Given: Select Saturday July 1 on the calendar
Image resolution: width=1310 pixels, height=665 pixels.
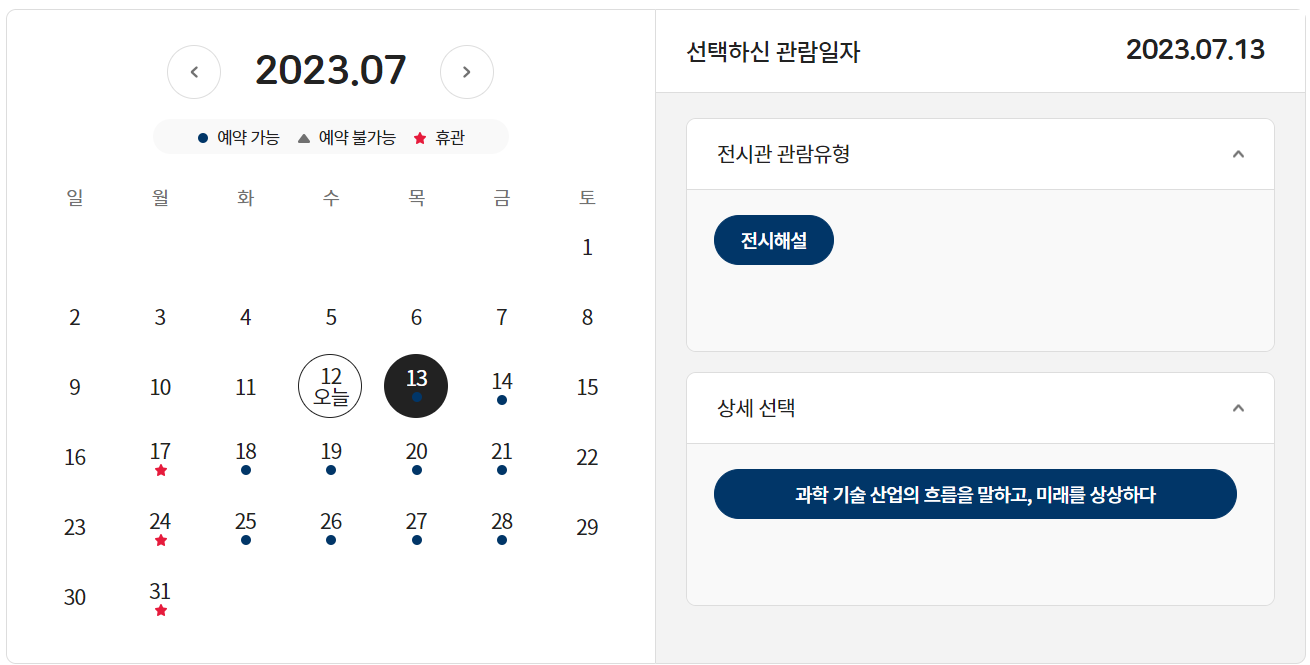Looking at the screenshot, I should (587, 247).
